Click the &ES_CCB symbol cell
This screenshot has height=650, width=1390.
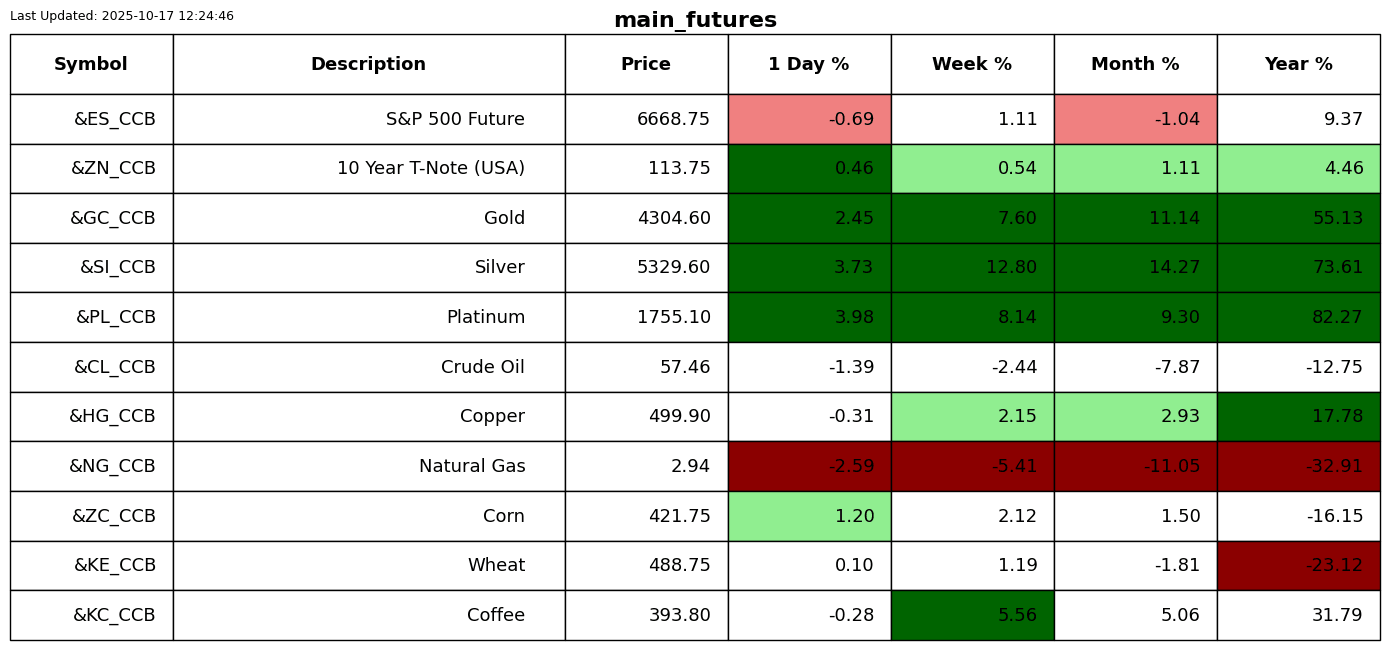pos(115,119)
